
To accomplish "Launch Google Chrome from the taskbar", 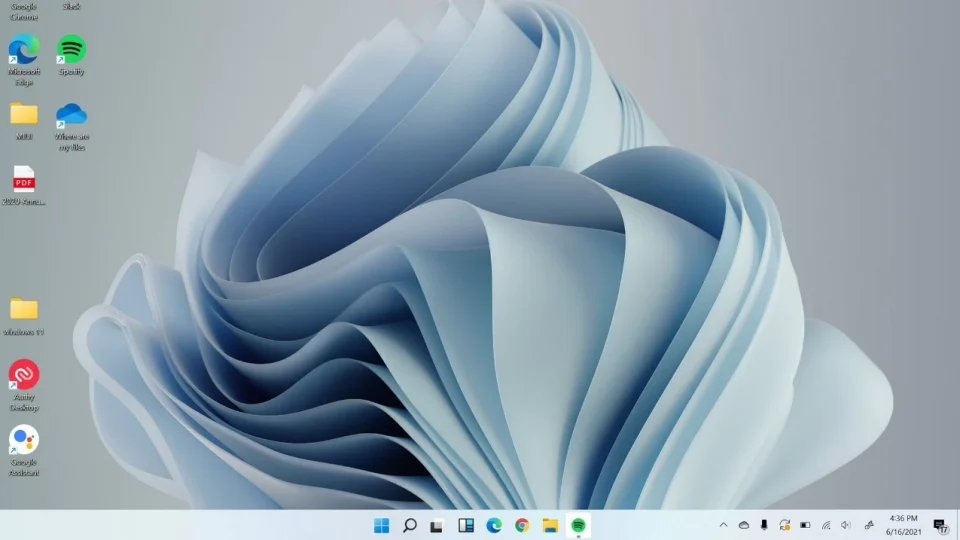I will (x=521, y=525).
